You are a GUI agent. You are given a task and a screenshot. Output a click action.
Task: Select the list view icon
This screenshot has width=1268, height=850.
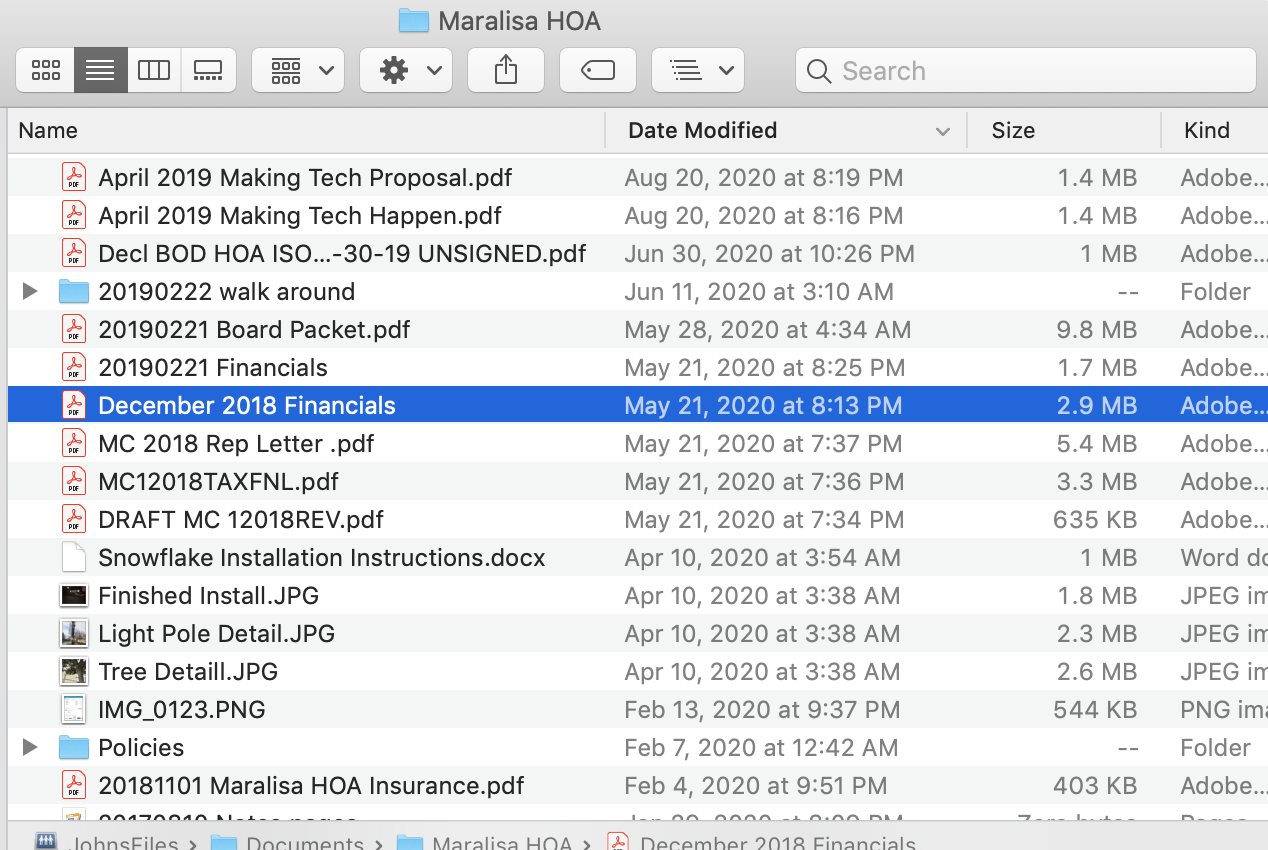(x=99, y=70)
